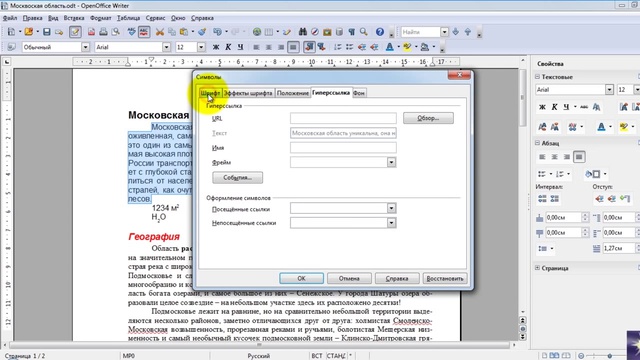The height and width of the screenshot is (360, 640).
Task: Click the sidebar font color A icon
Action: (601, 127)
